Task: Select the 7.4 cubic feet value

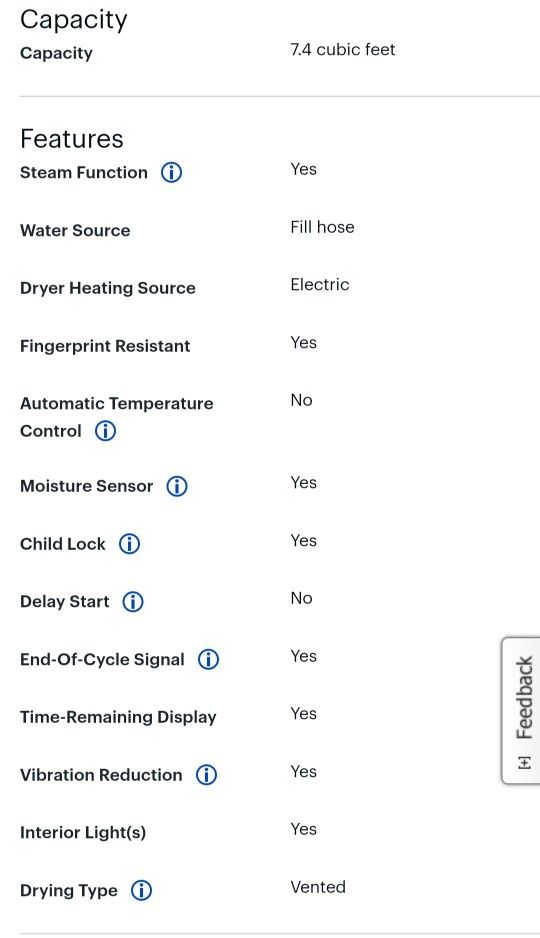Action: pos(343,49)
